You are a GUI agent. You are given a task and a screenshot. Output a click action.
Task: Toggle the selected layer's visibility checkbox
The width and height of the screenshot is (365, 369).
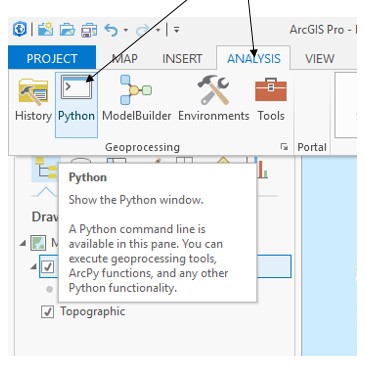[47, 266]
